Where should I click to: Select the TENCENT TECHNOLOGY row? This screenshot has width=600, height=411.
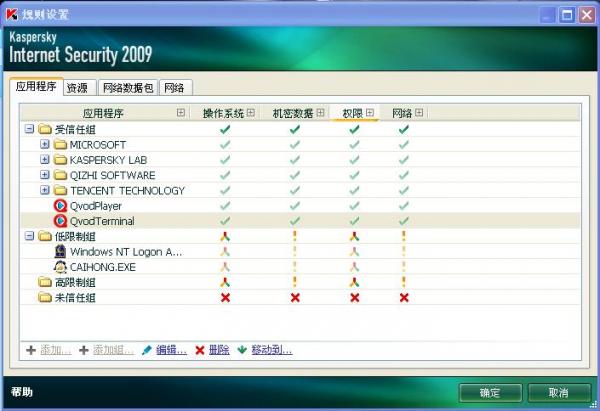point(300,190)
